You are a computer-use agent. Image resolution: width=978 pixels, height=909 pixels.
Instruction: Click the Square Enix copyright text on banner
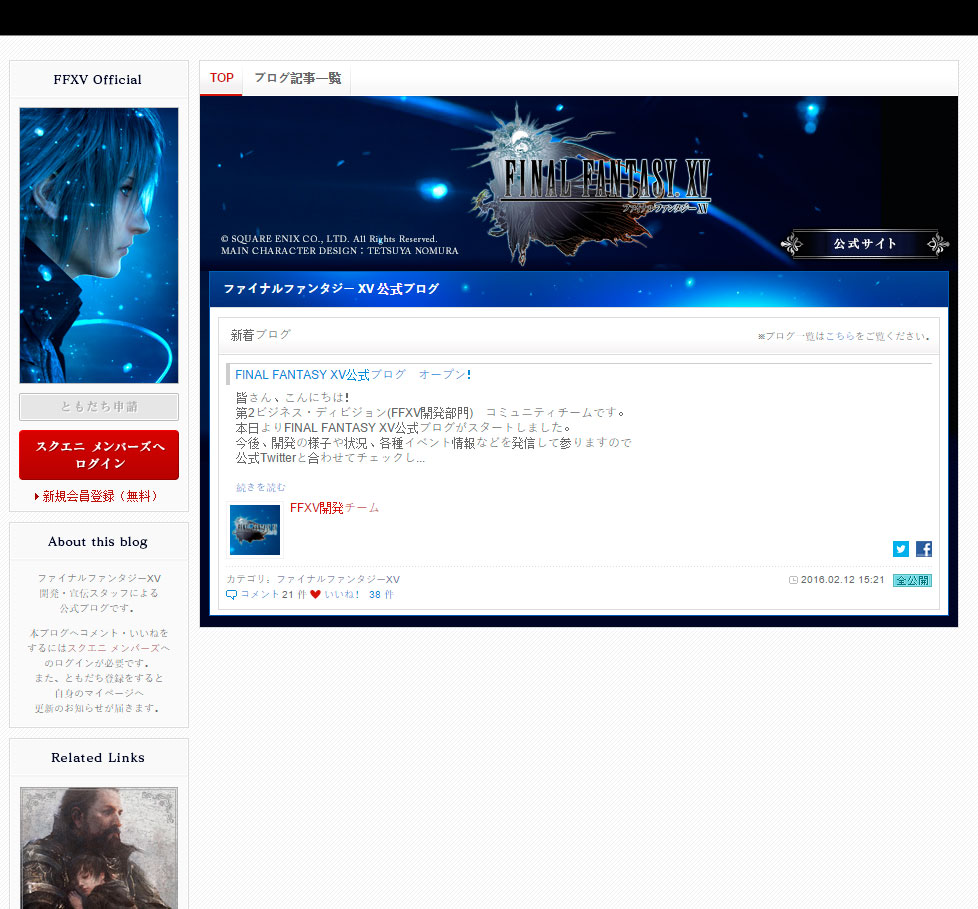click(339, 245)
